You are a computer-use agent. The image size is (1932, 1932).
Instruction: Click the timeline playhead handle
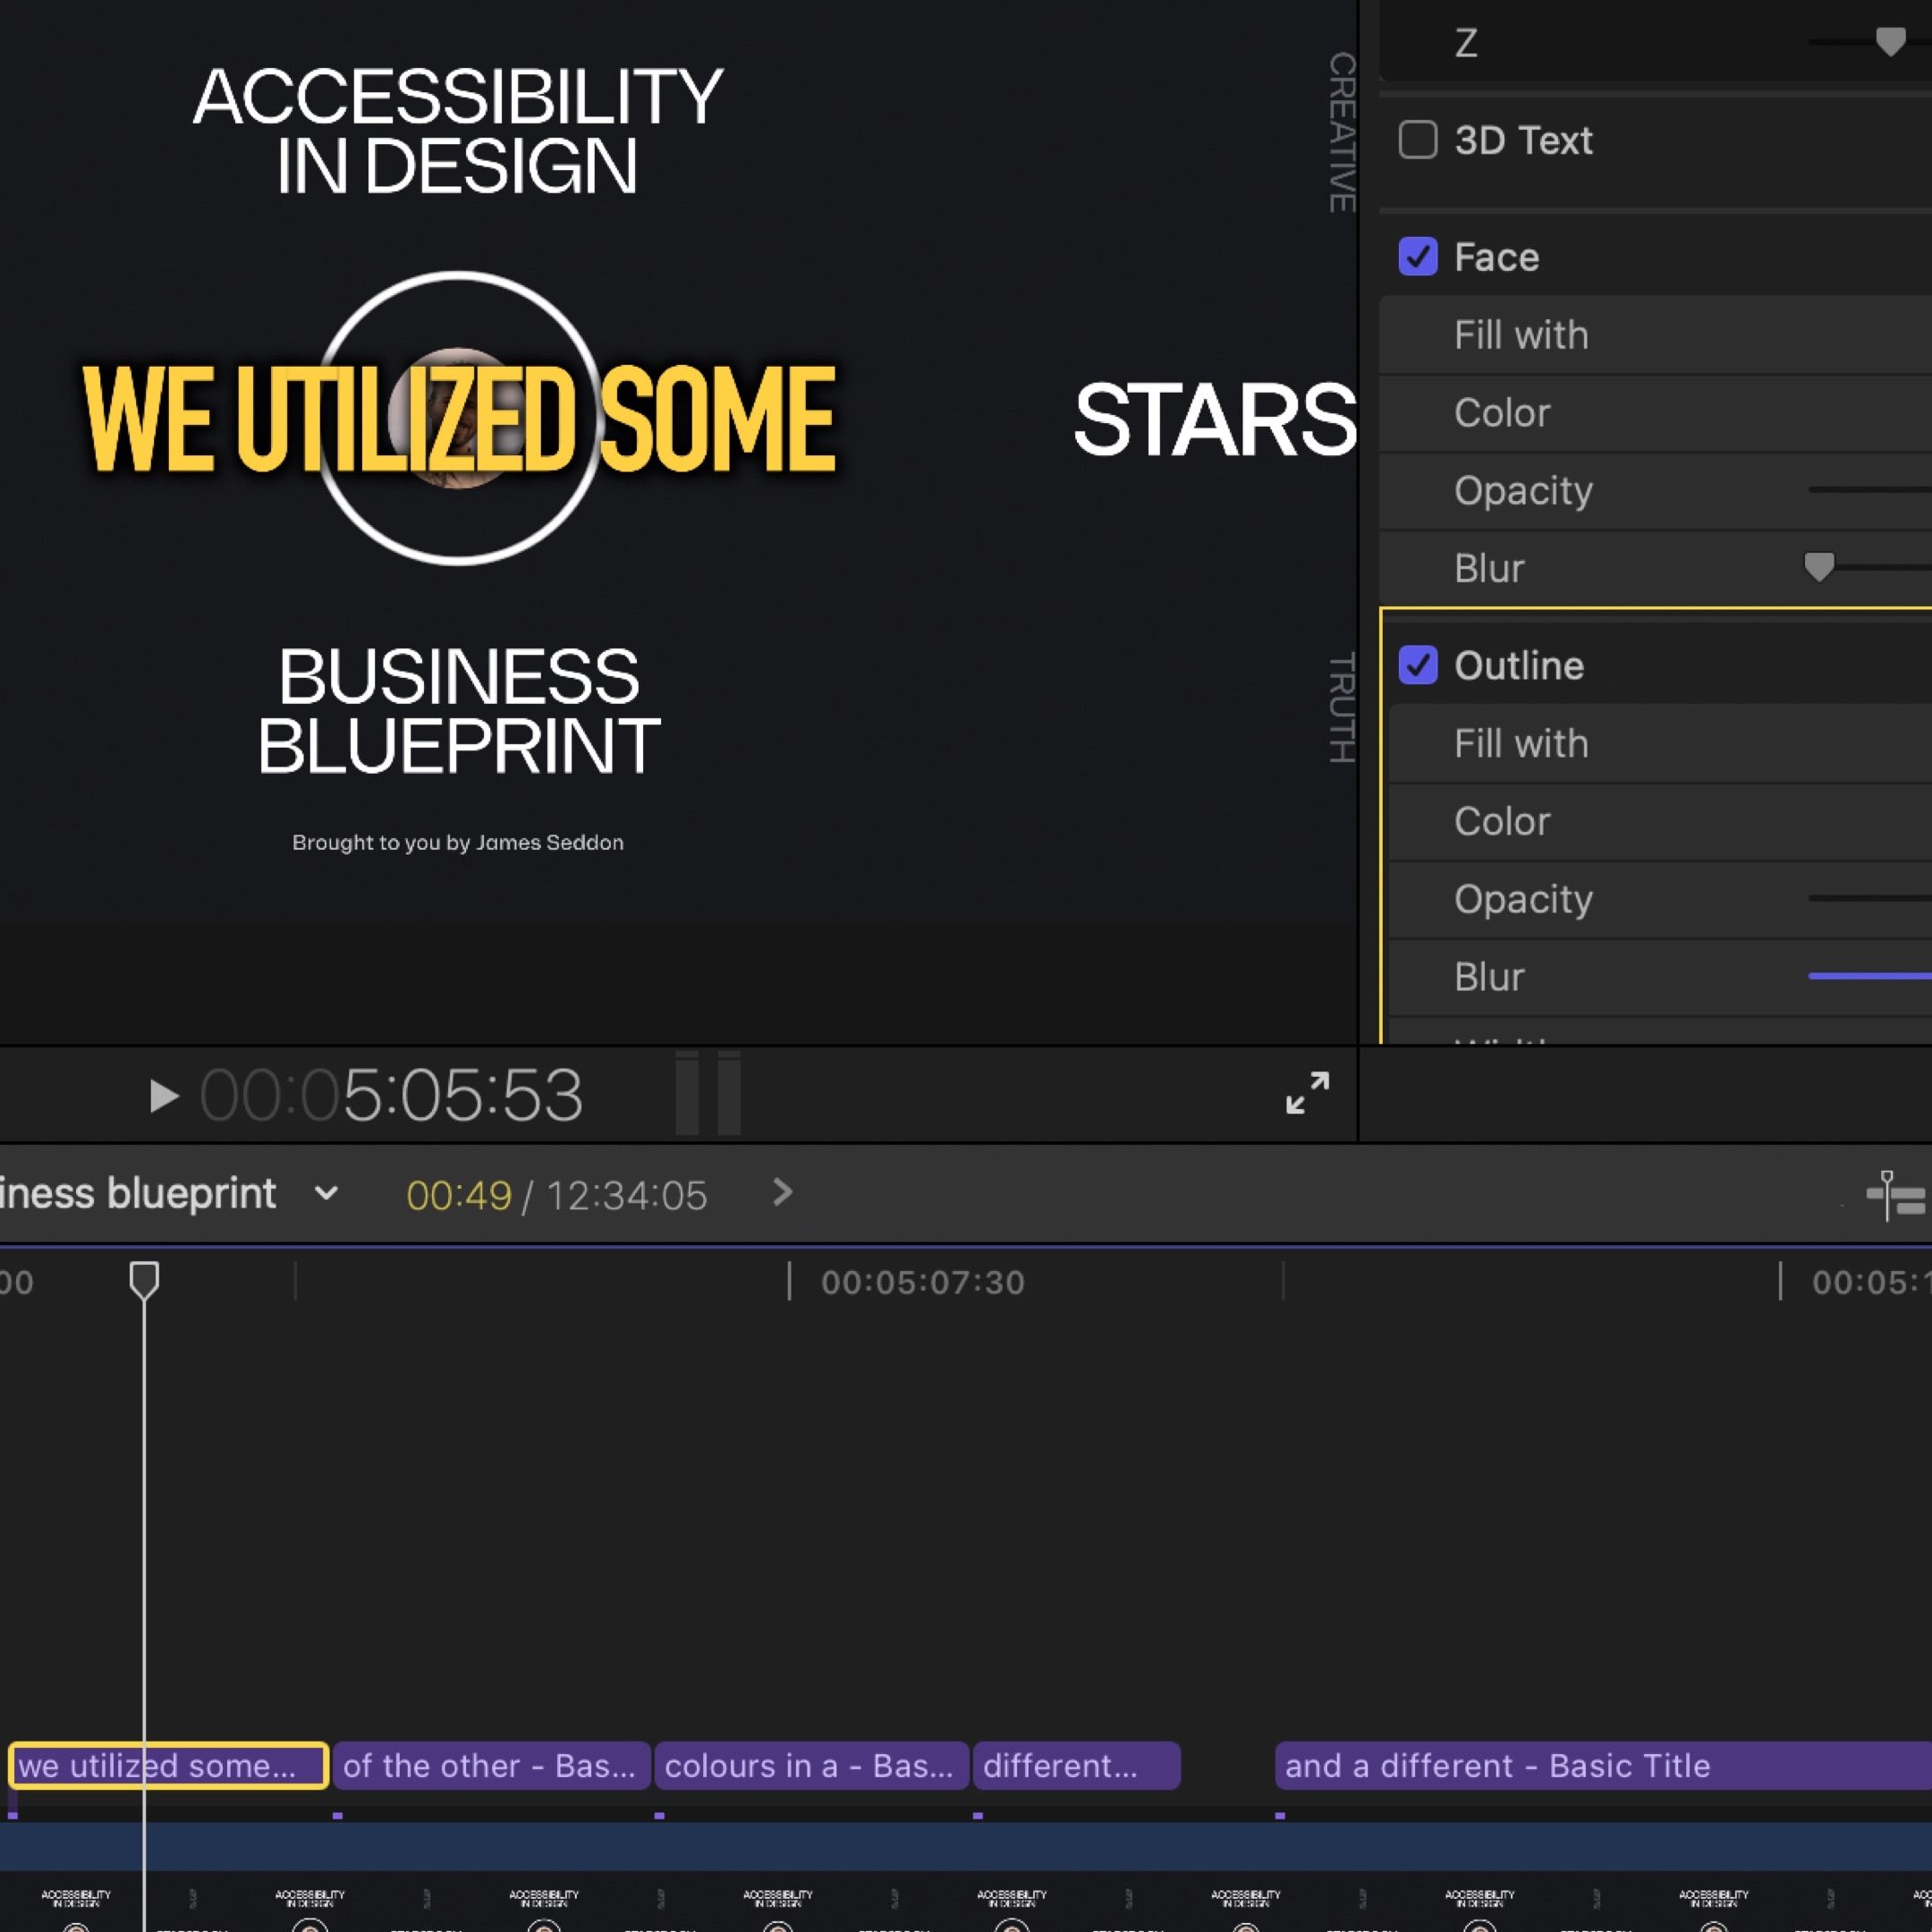pyautogui.click(x=144, y=1280)
